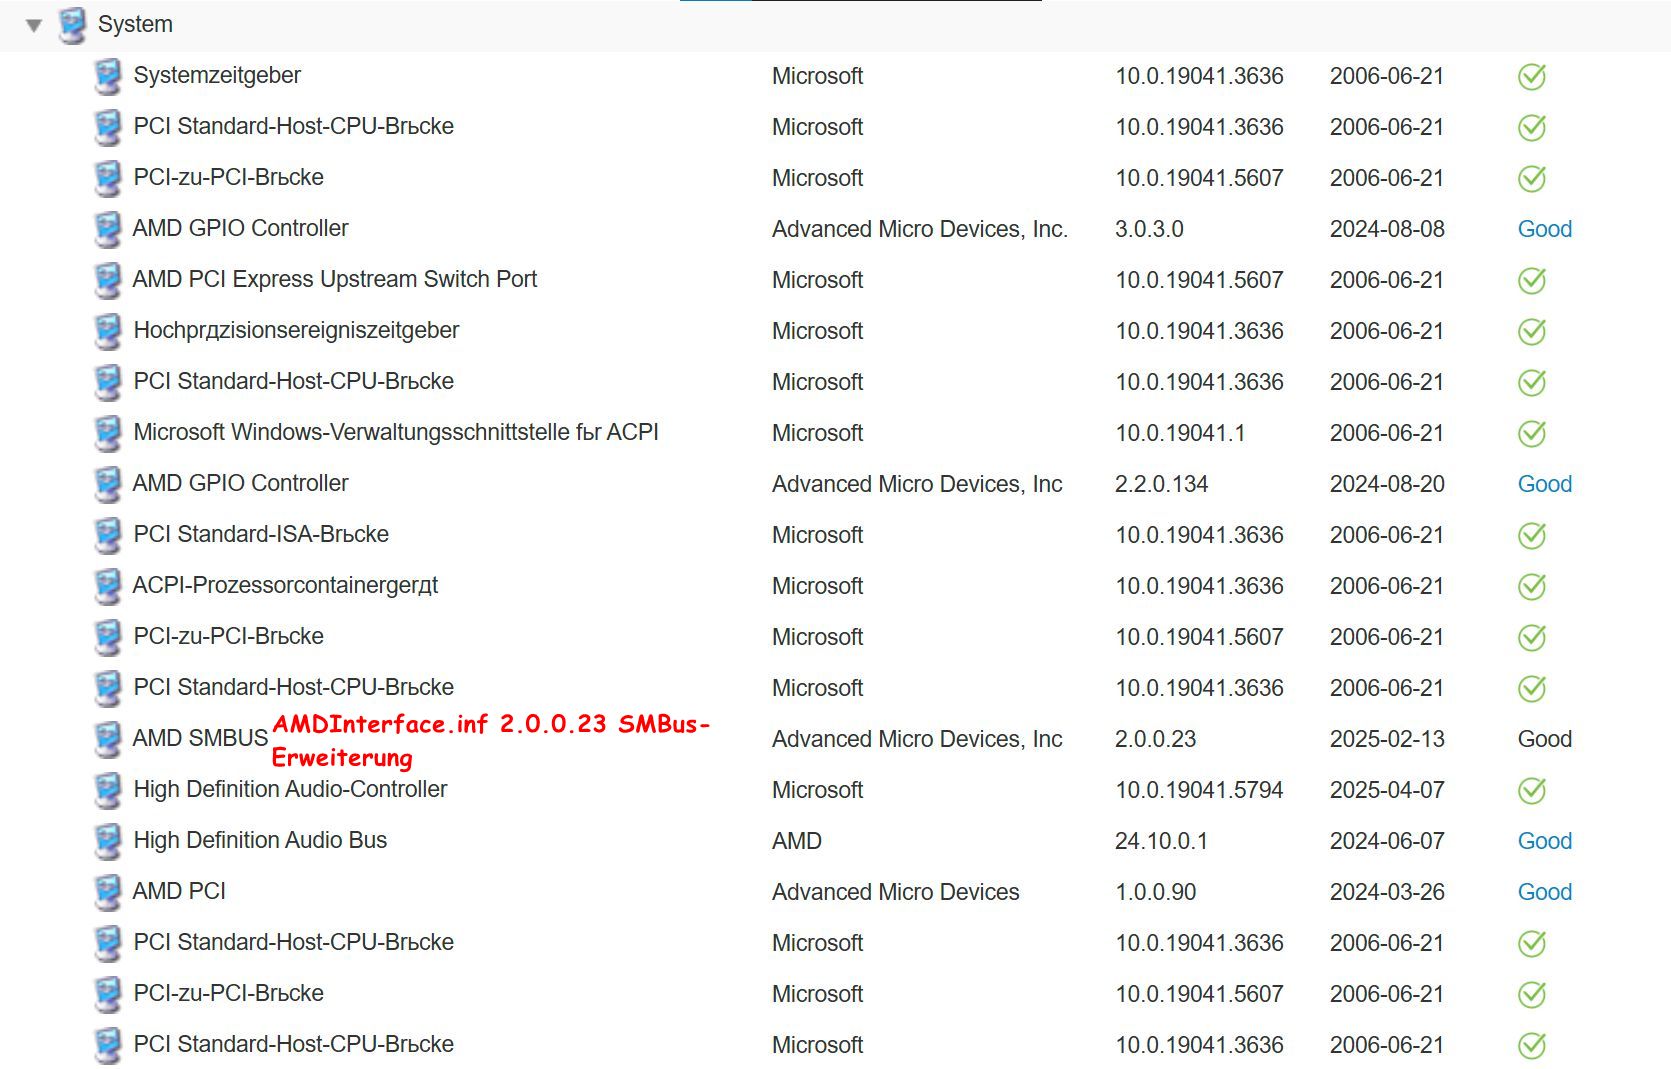Select the Microsoft Windows-Verwaltungsschnittstelle für ACPI entry

coord(396,432)
